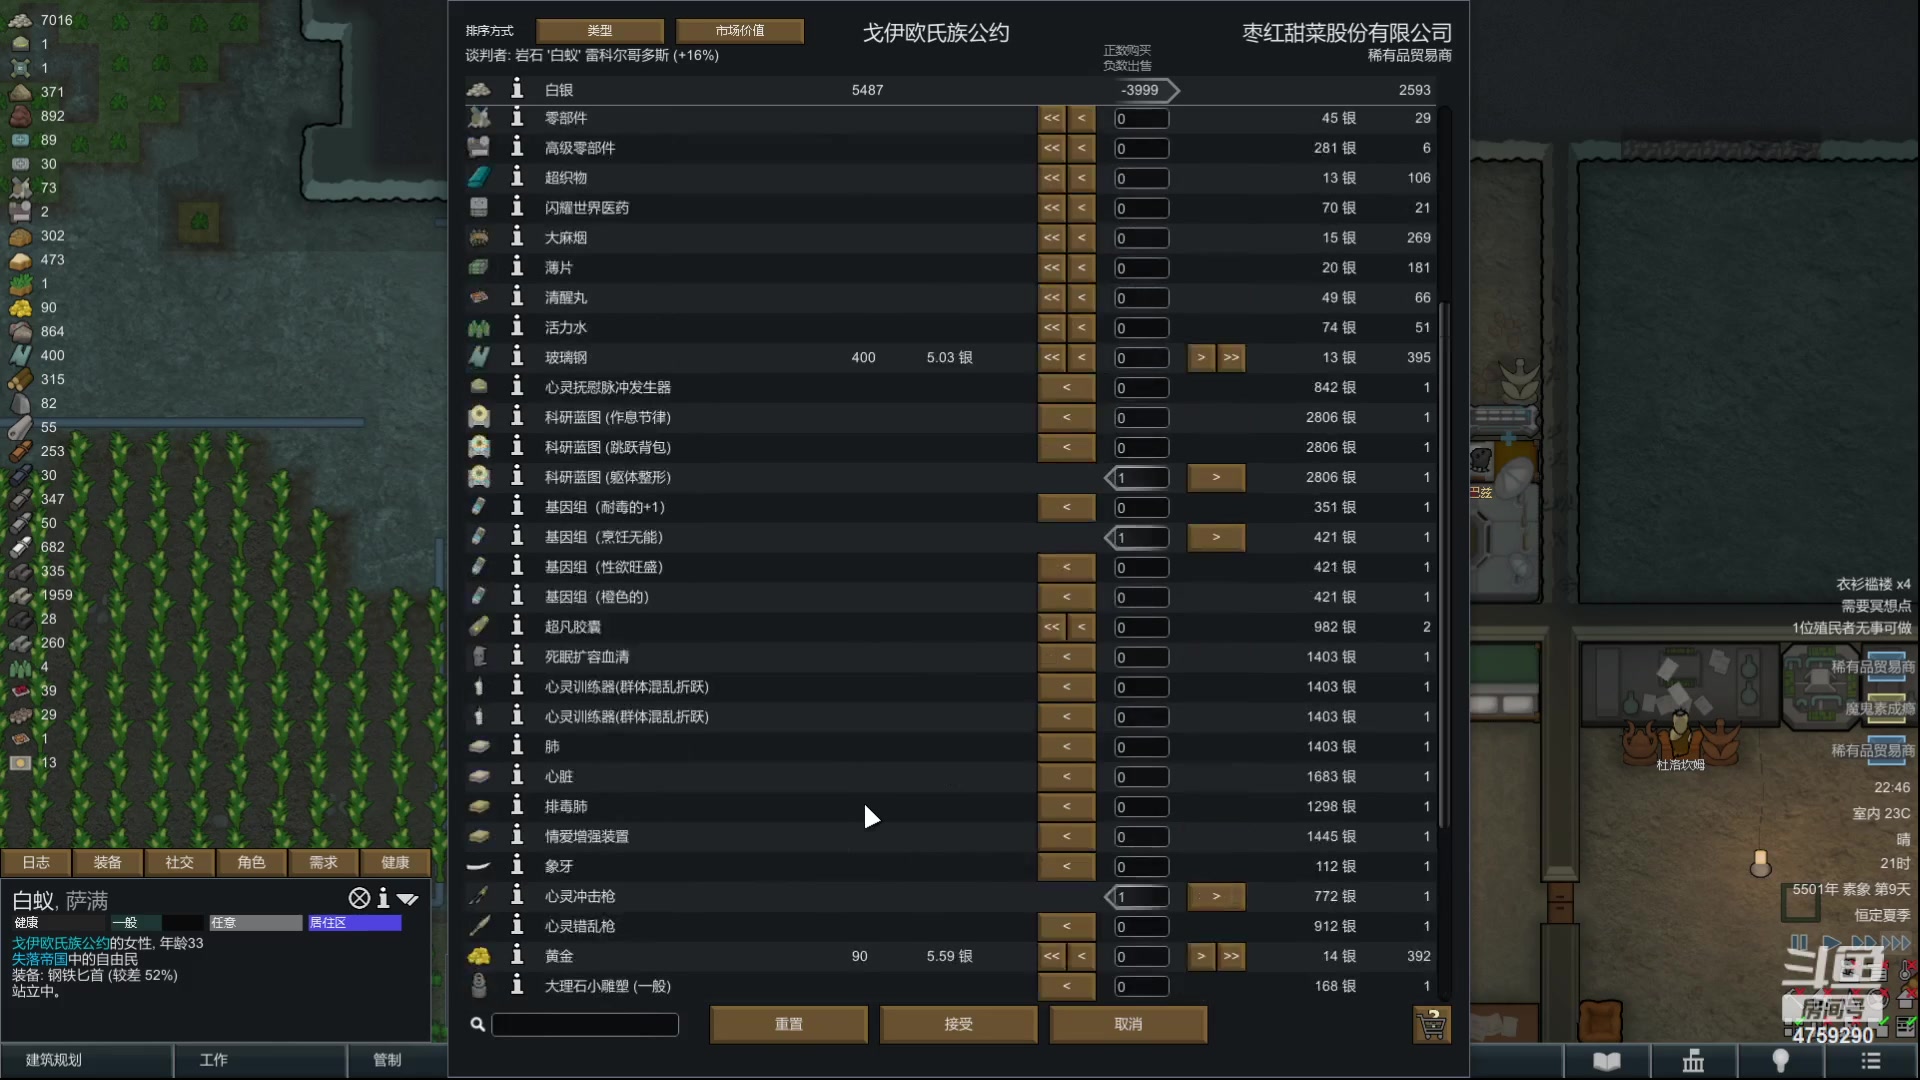Toggle temperature overlay thermometer icon
The height and width of the screenshot is (1080, 1920).
click(1905, 971)
